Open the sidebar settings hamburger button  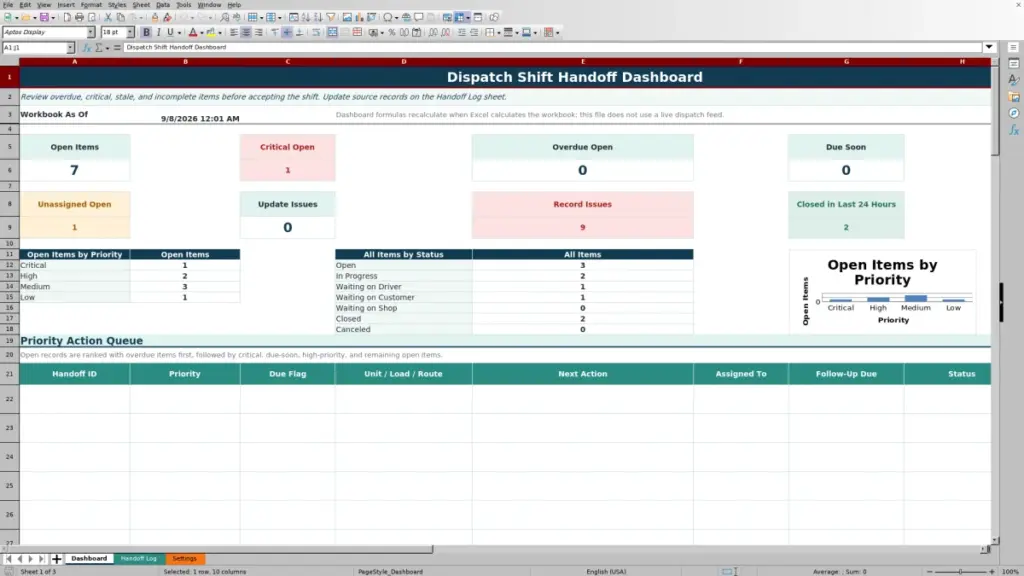(1014, 47)
